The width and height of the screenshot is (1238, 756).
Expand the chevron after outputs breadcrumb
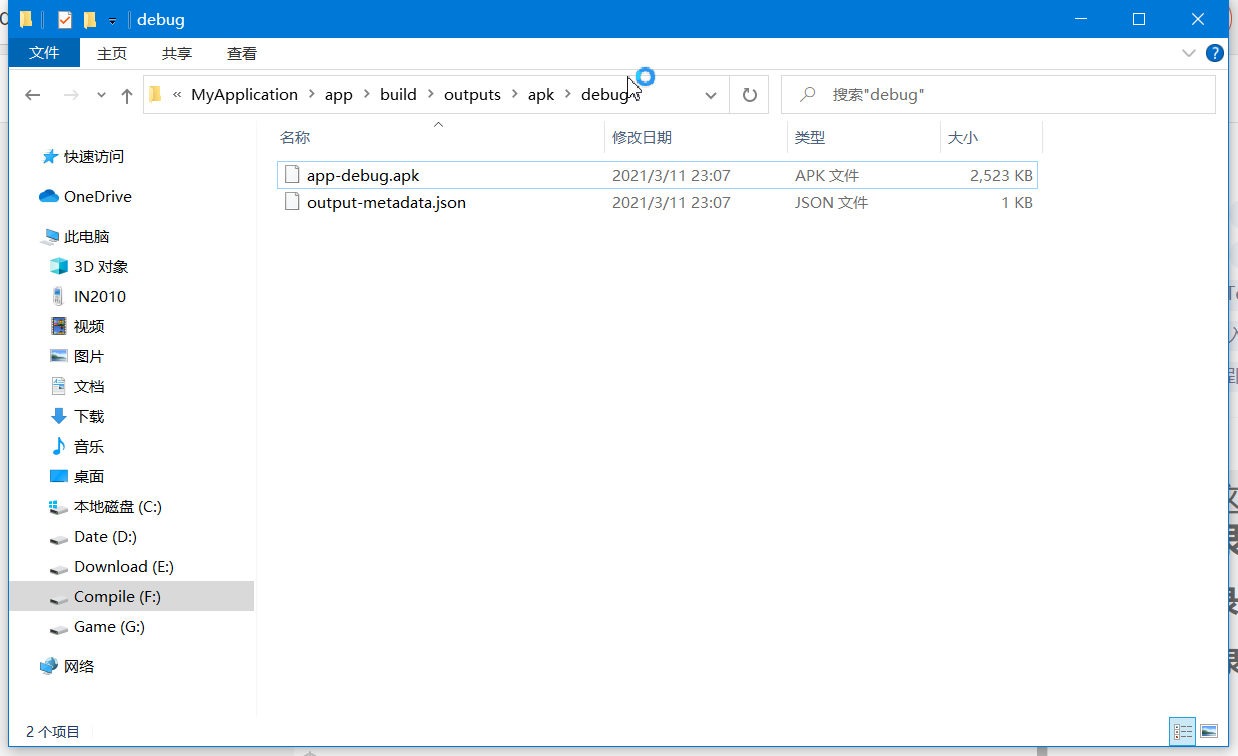[x=515, y=95]
